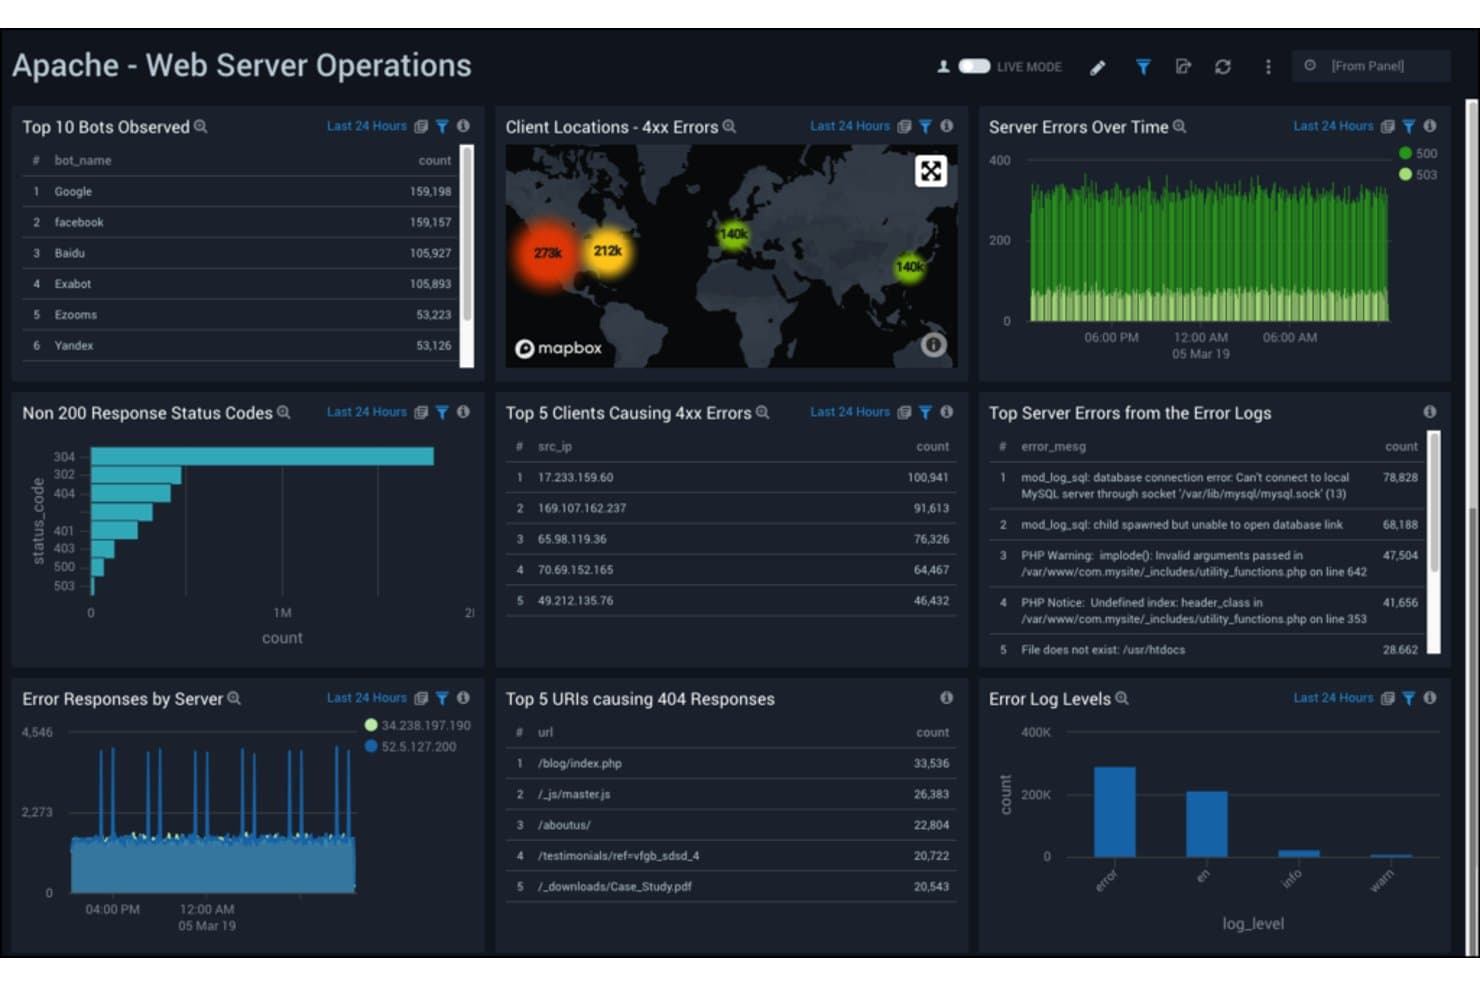Click the filter icon on Top 10 Bots Observed
Viewport: 1480px width, 987px height.
(x=442, y=127)
